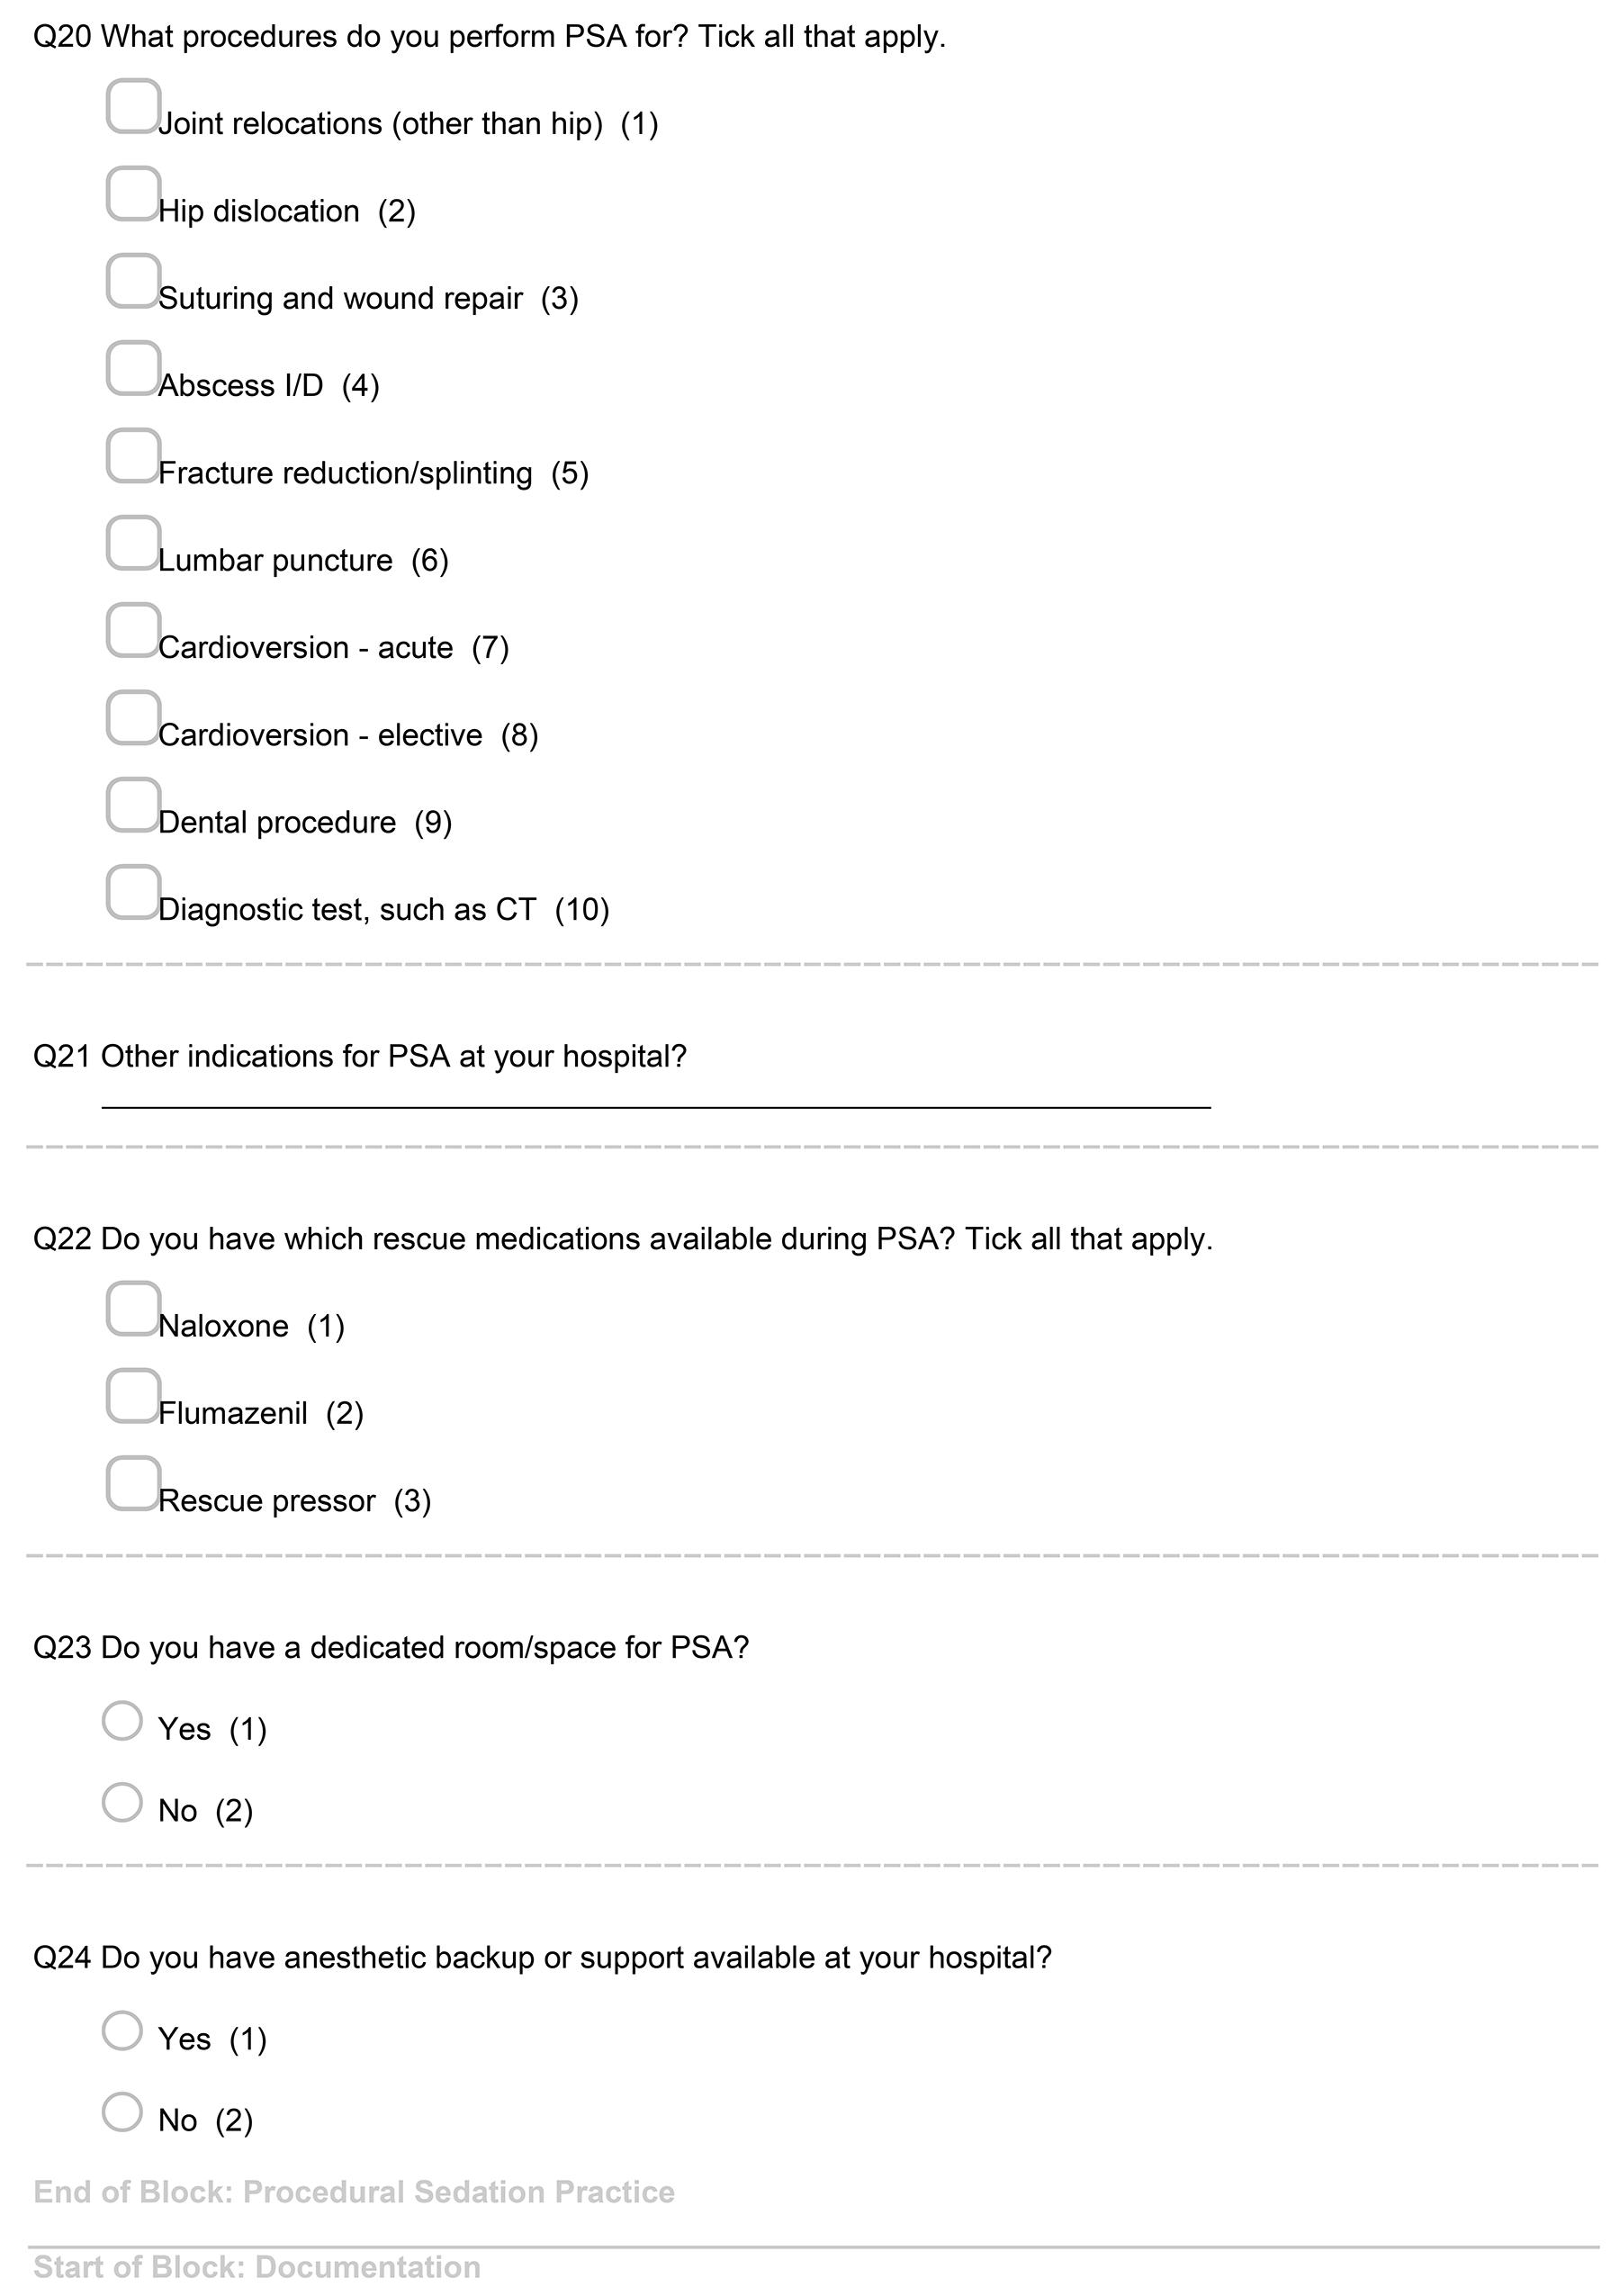Tick the Lumbar puncture checkbox
Image resolution: width=1620 pixels, height=2296 pixels.
pos(133,542)
